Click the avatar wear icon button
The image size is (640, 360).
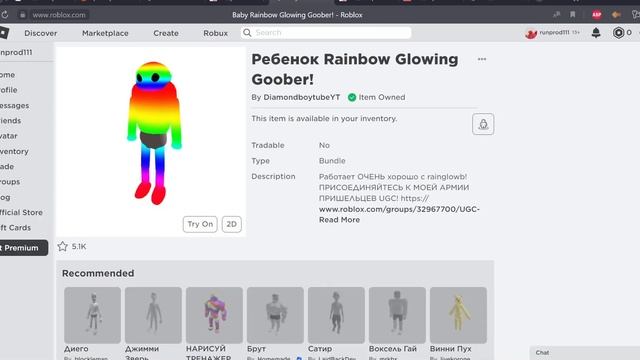483,124
